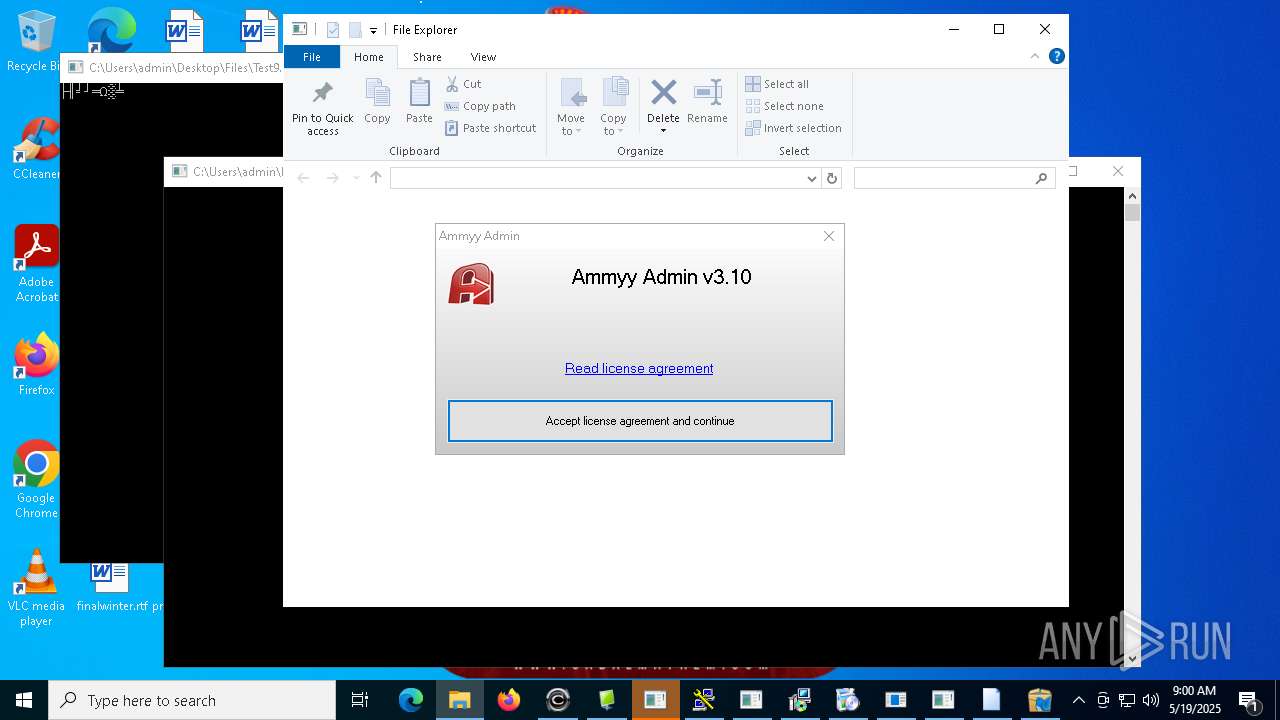
Task: Open the taskbar clock showing 9:00 AM
Action: [x=1195, y=700]
